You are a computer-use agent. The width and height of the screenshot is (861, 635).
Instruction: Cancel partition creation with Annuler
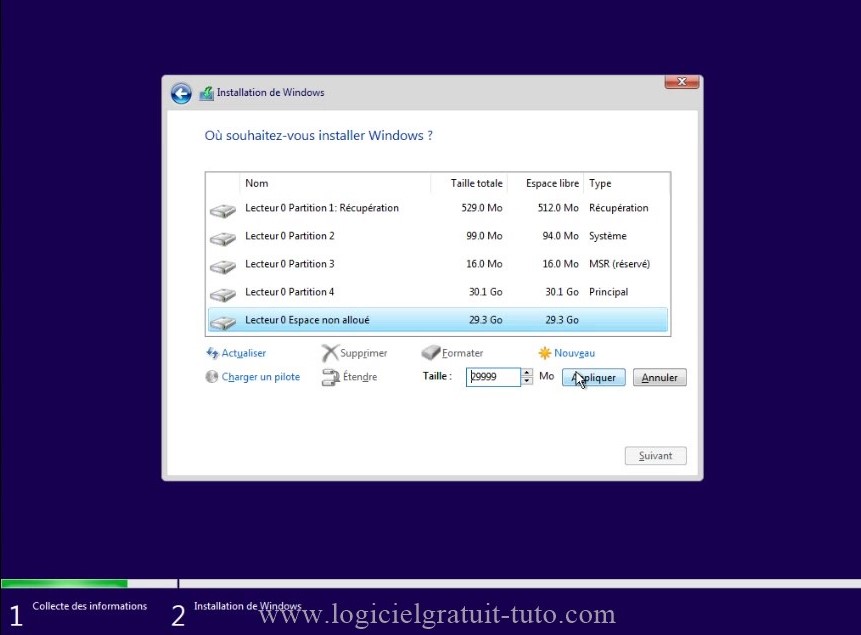(659, 377)
